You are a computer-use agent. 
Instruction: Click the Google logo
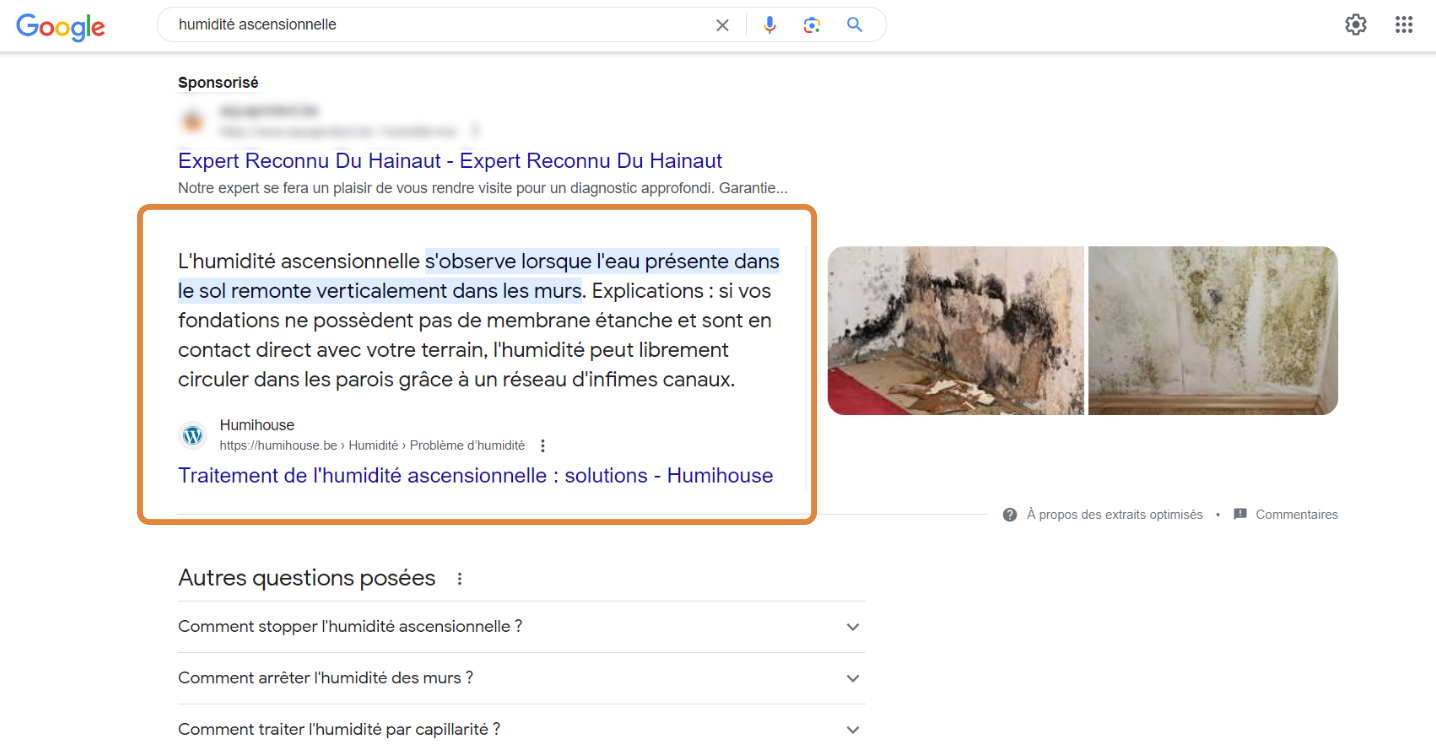click(60, 27)
